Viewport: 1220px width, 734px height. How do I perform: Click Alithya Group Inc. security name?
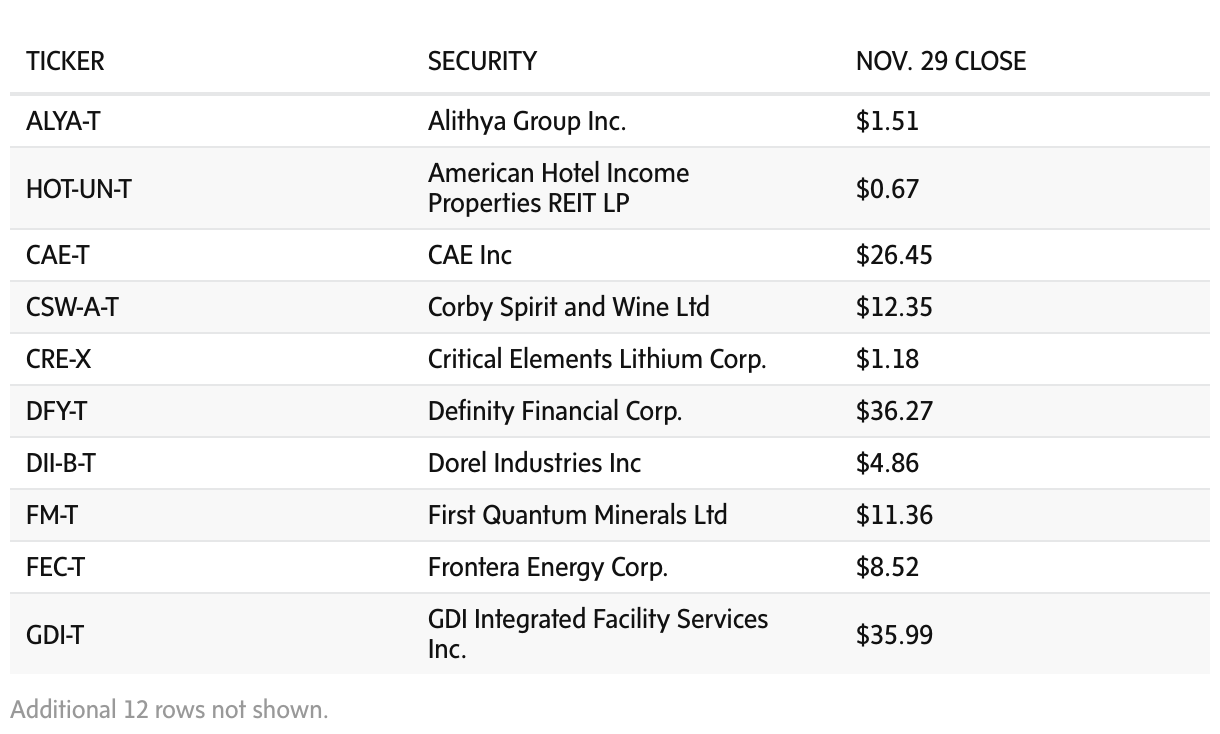pos(527,121)
